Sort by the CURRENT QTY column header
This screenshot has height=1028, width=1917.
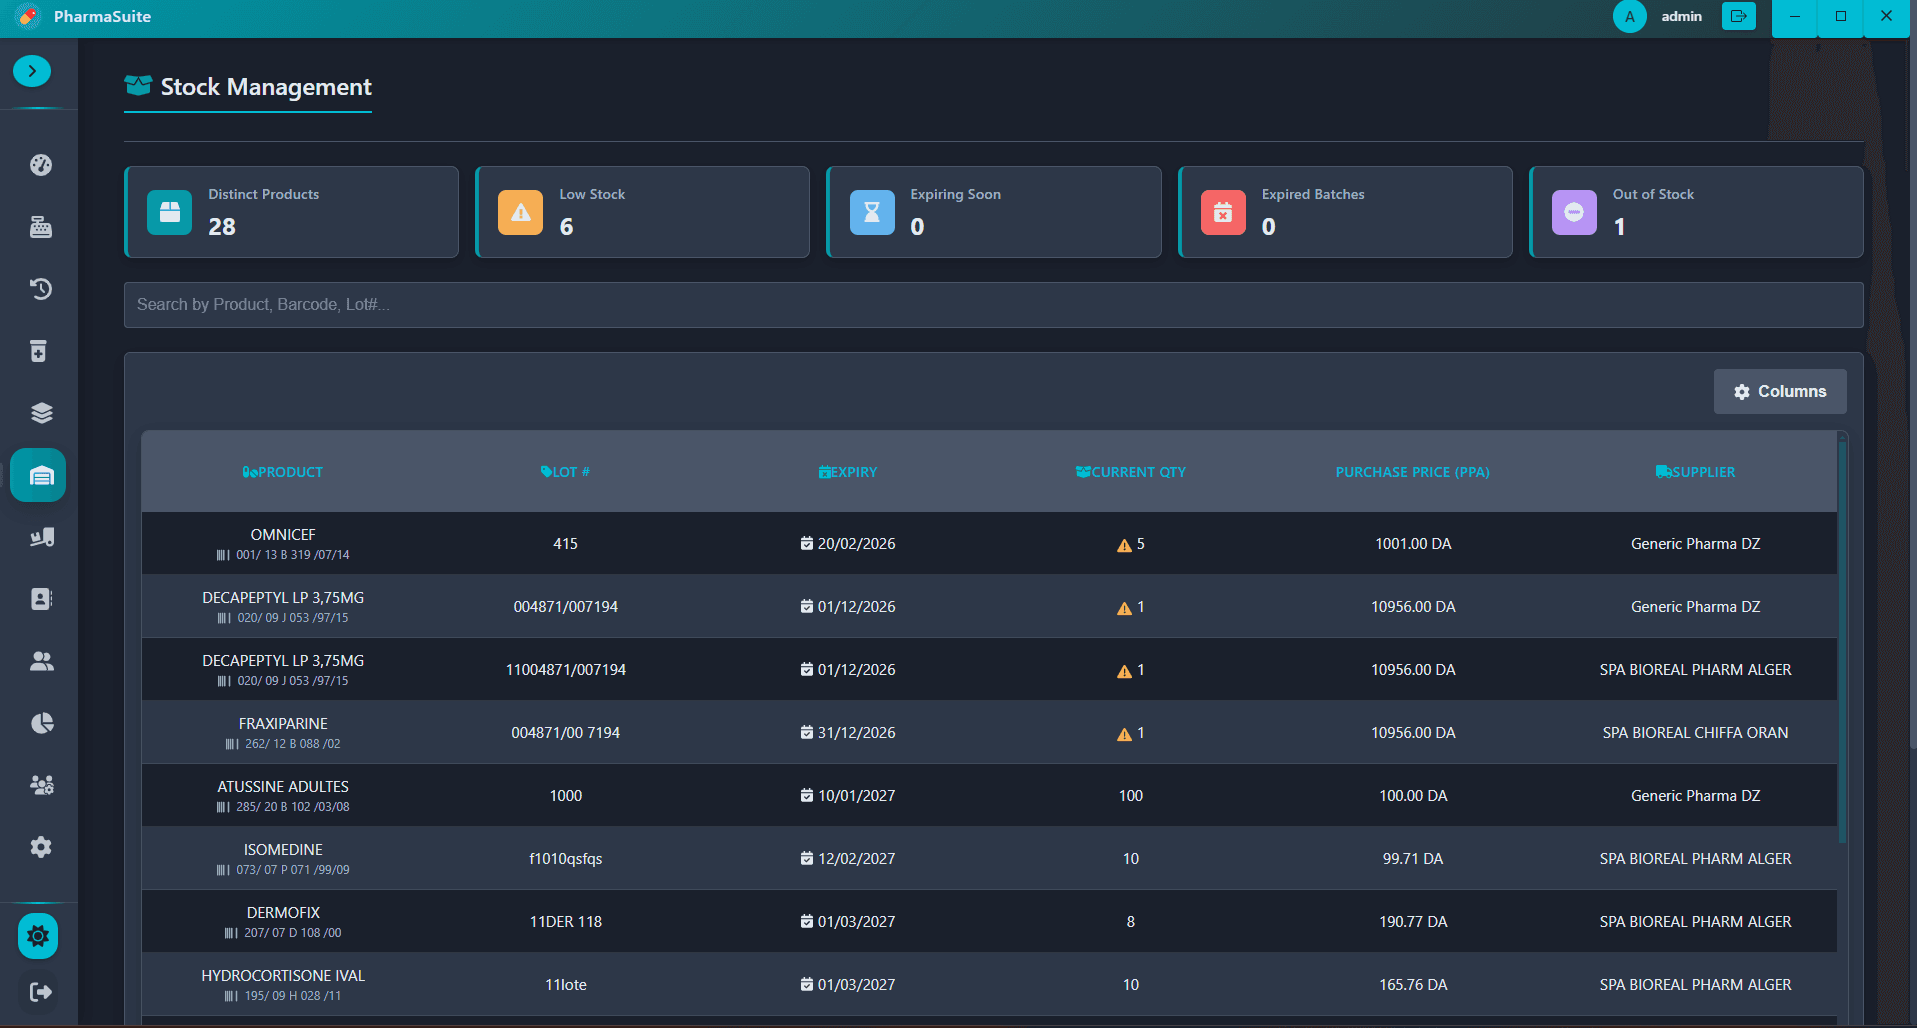click(x=1130, y=472)
